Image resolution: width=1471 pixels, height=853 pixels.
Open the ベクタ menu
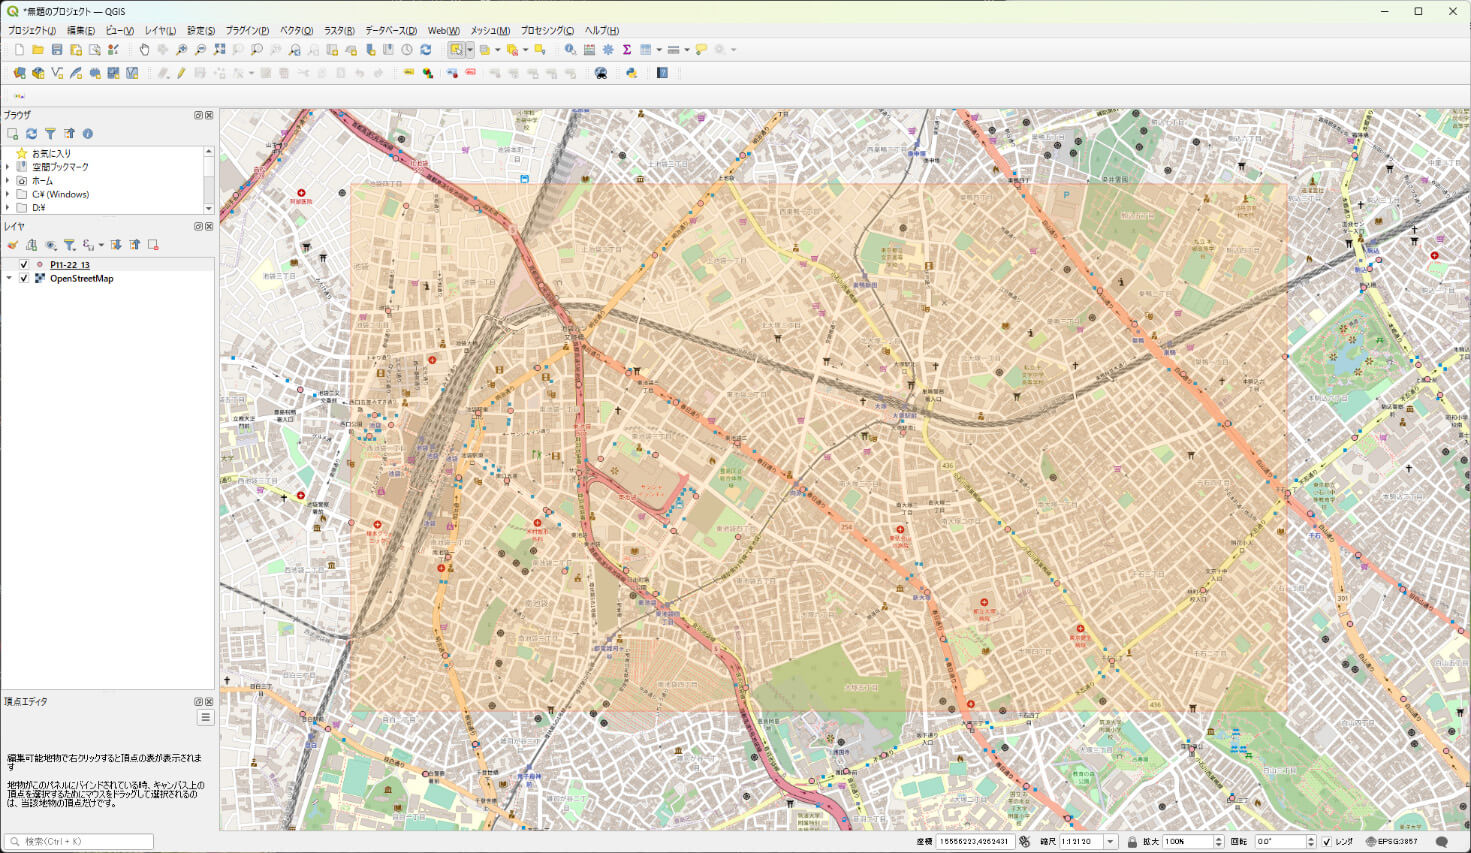coord(296,31)
